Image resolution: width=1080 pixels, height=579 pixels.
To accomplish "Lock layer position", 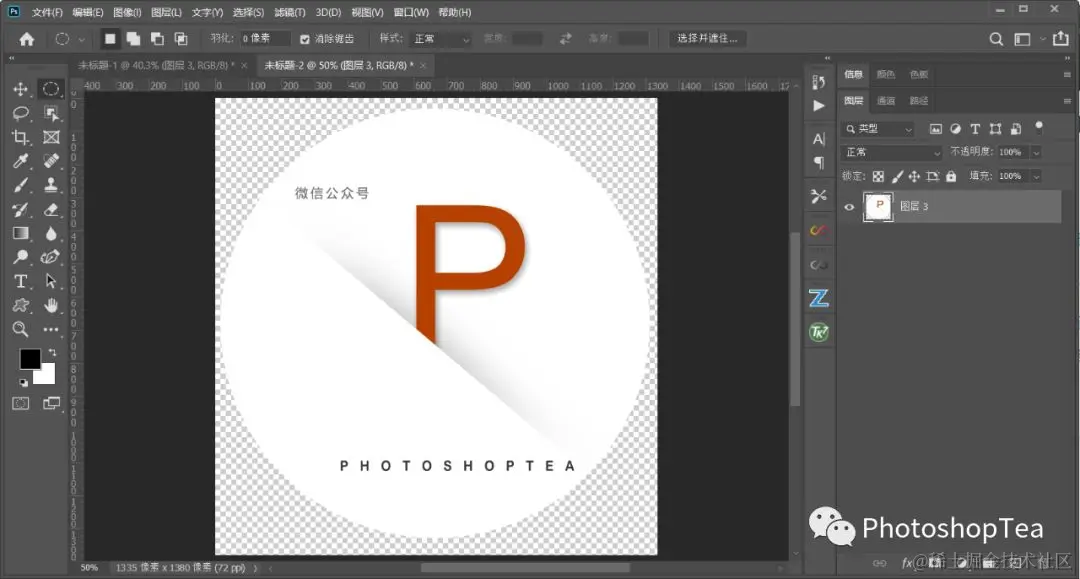I will [x=914, y=176].
